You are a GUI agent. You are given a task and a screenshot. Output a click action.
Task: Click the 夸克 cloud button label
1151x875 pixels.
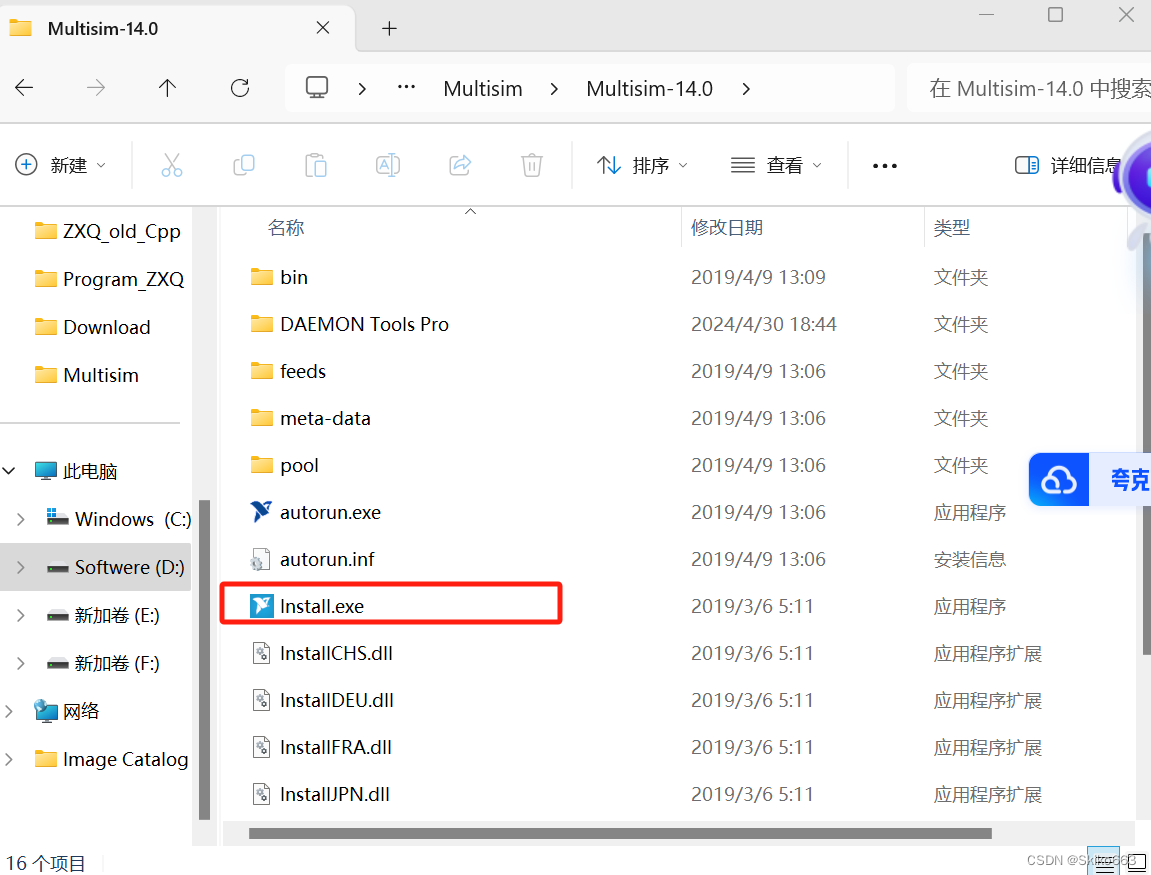click(1129, 480)
